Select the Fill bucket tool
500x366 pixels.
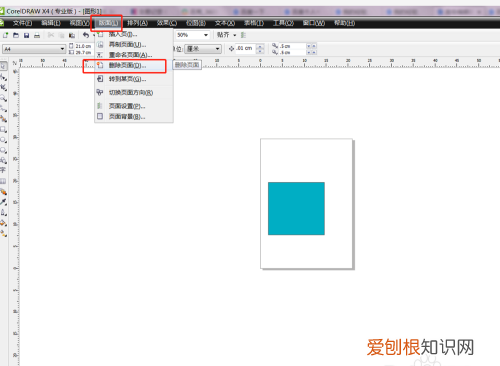pos(3,223)
